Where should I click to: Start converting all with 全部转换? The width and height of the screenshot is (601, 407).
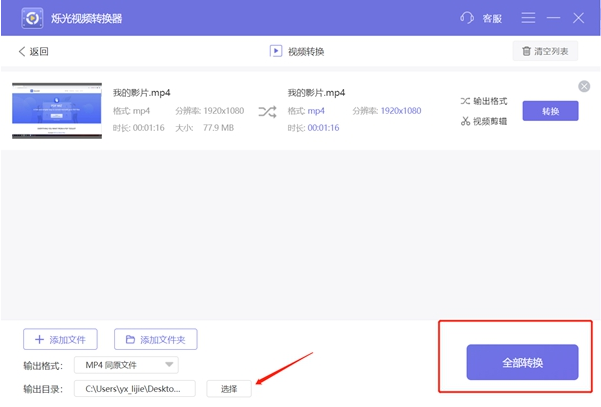point(522,362)
